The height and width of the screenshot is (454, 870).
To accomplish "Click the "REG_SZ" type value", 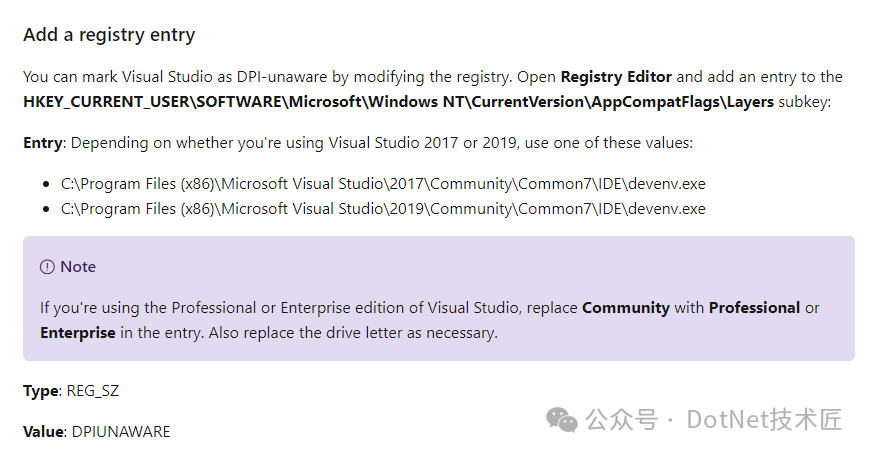I will point(93,390).
